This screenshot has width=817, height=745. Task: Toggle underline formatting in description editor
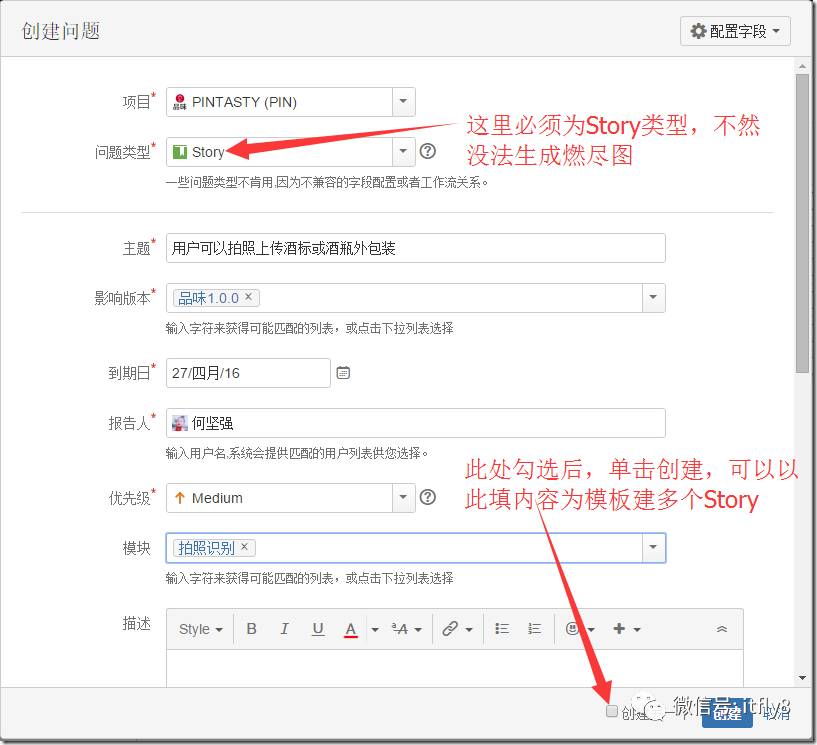coord(318,629)
